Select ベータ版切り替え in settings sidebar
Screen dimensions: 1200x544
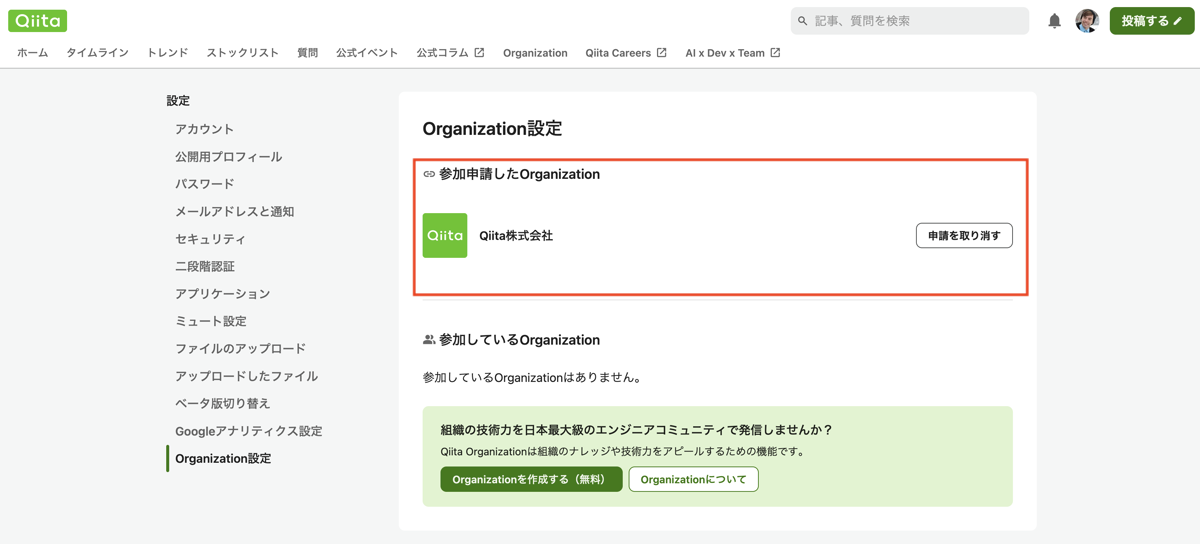[222, 403]
